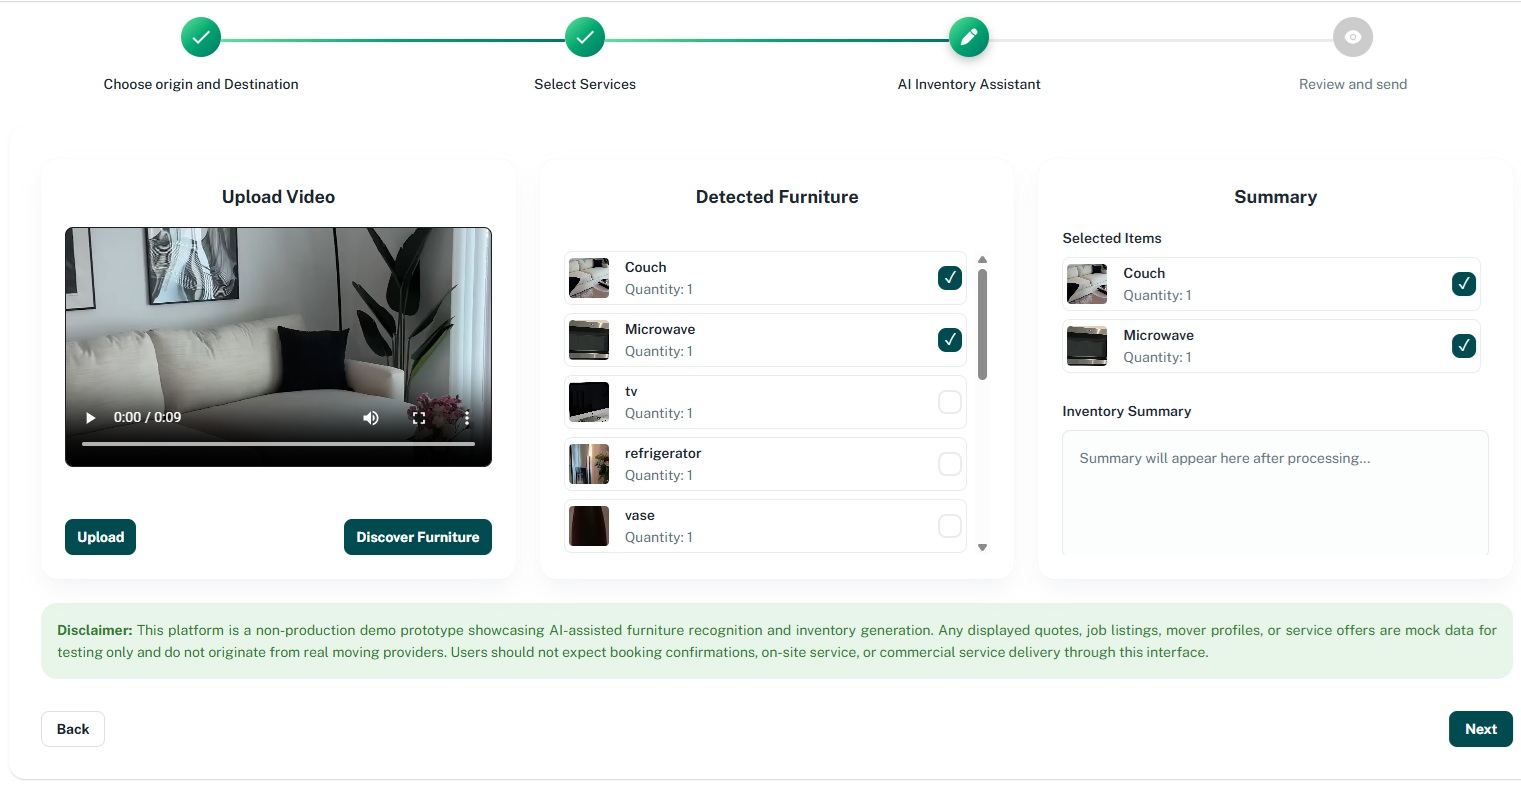This screenshot has width=1521, height=786.
Task: Click the Discover Furniture button
Action: [x=417, y=537]
